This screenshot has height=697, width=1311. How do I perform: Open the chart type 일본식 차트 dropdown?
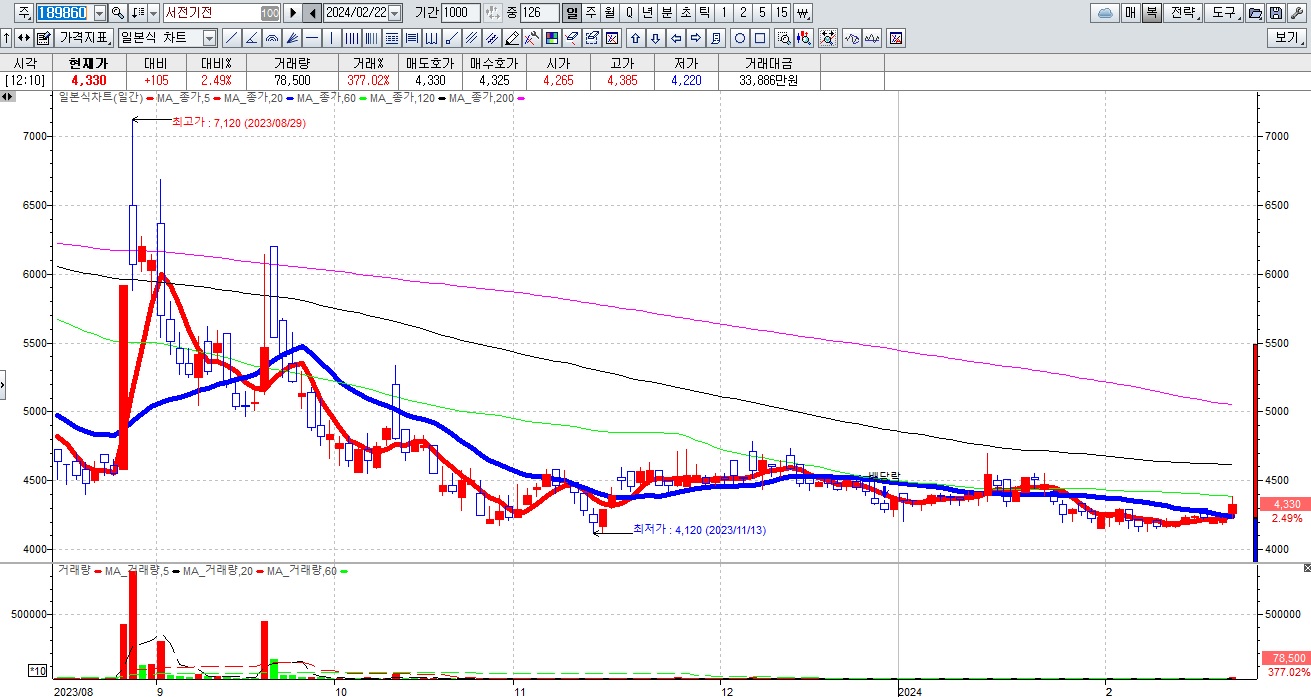(209, 38)
